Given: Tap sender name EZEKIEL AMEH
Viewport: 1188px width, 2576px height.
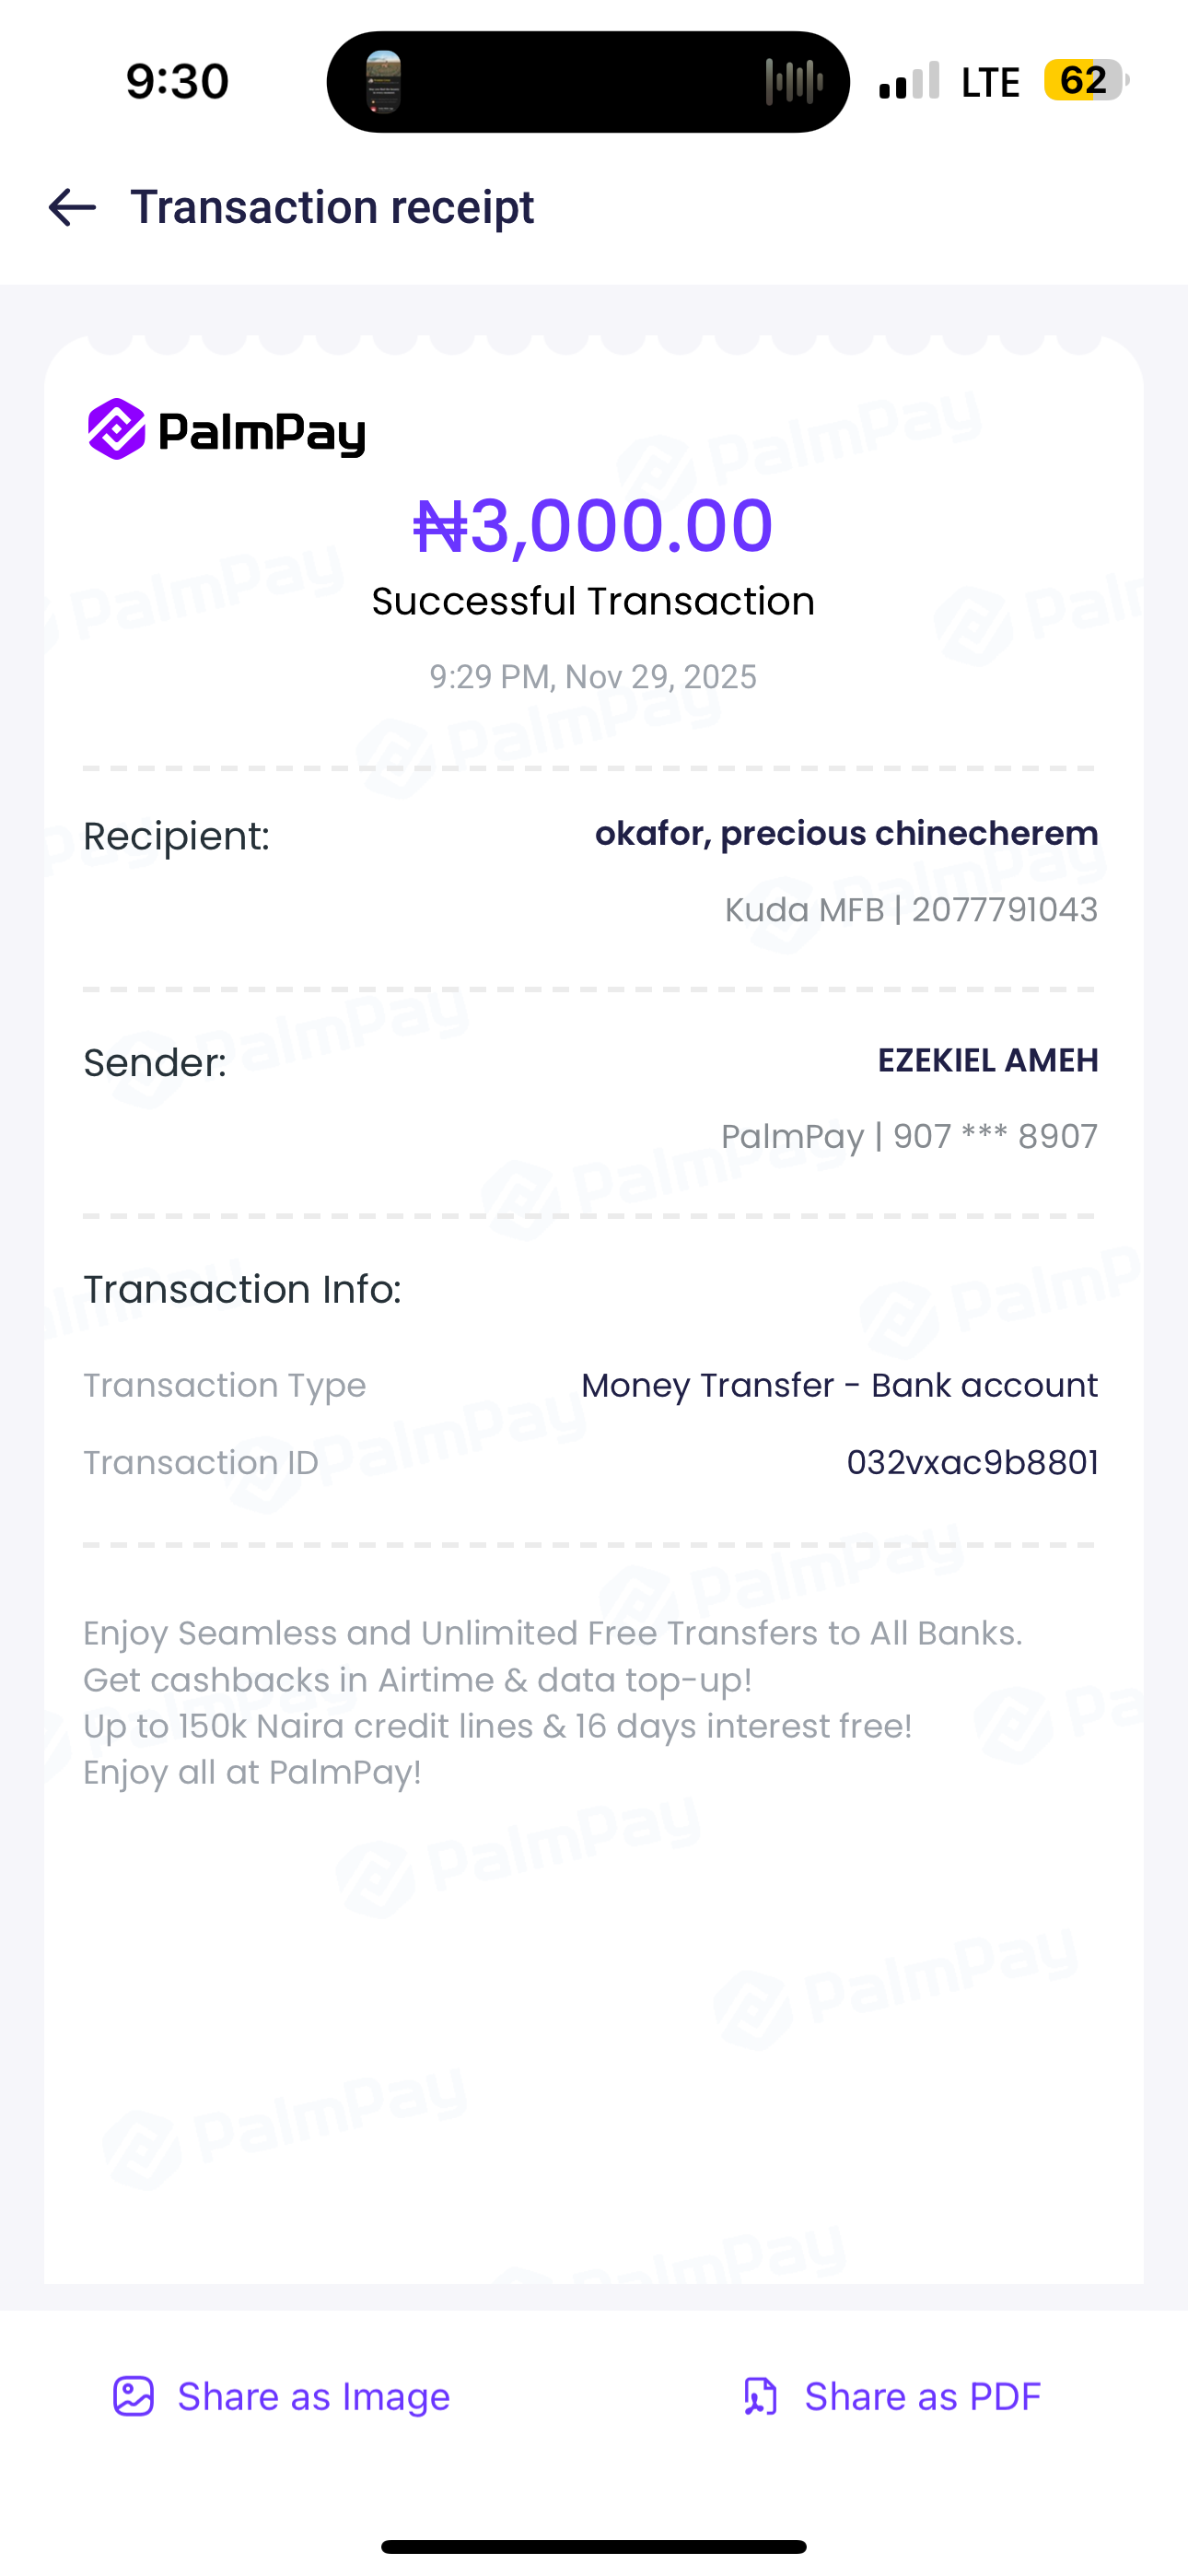Looking at the screenshot, I should (x=988, y=1060).
